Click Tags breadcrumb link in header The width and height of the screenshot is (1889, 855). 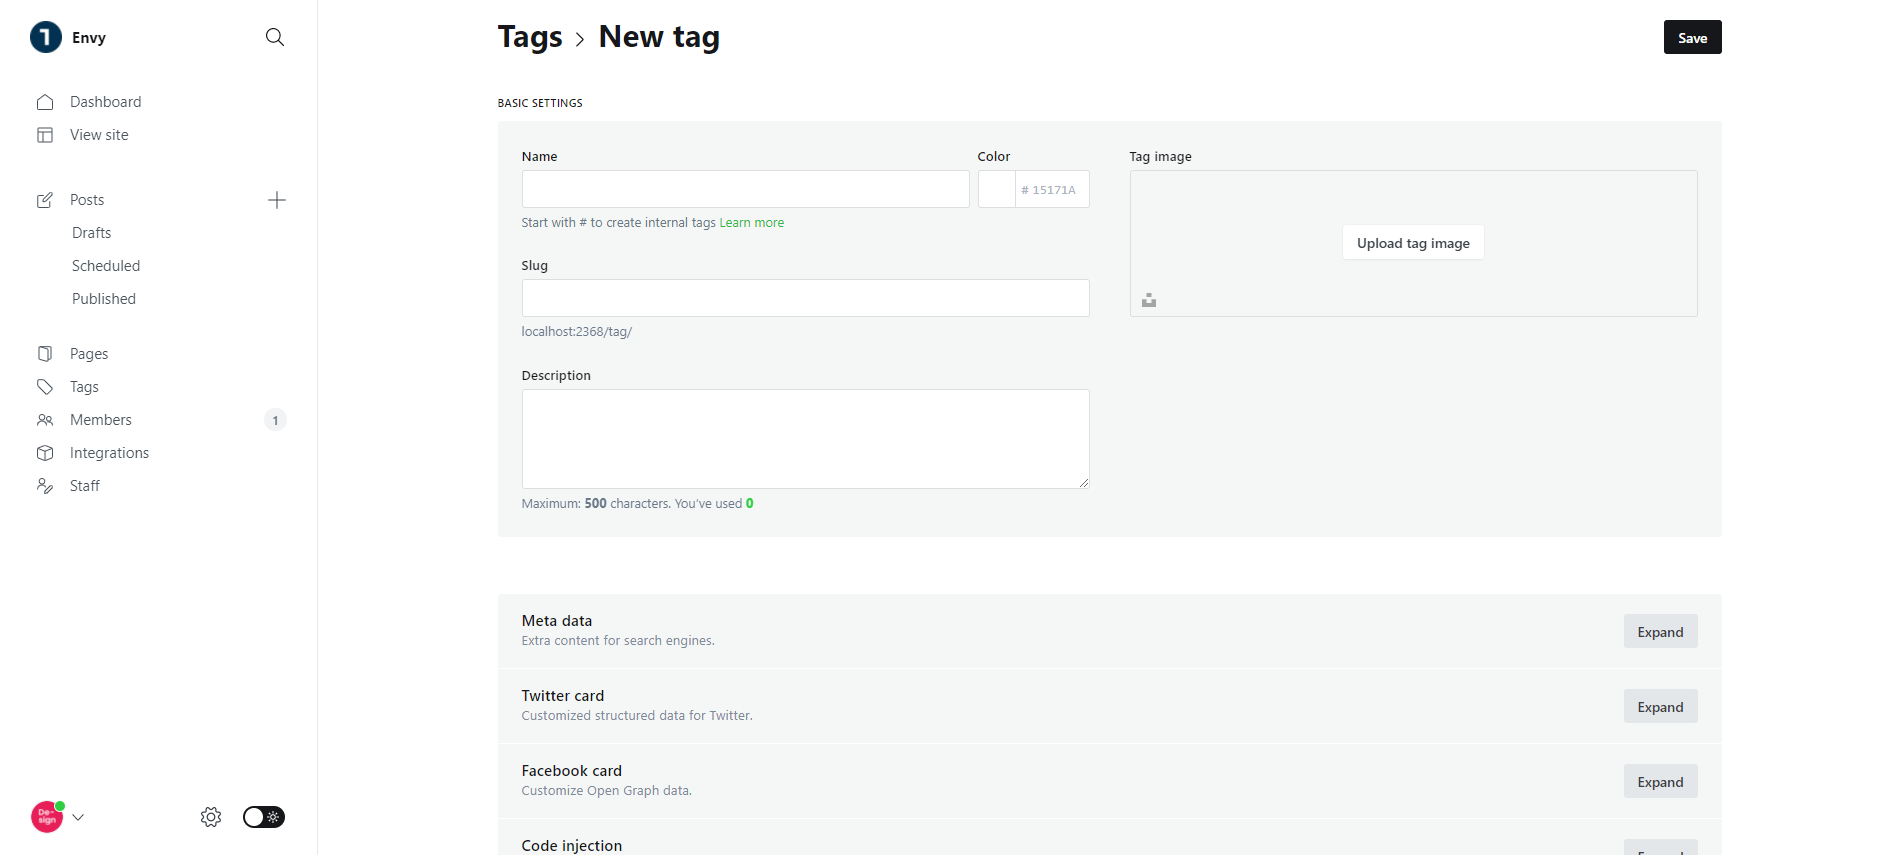point(530,37)
